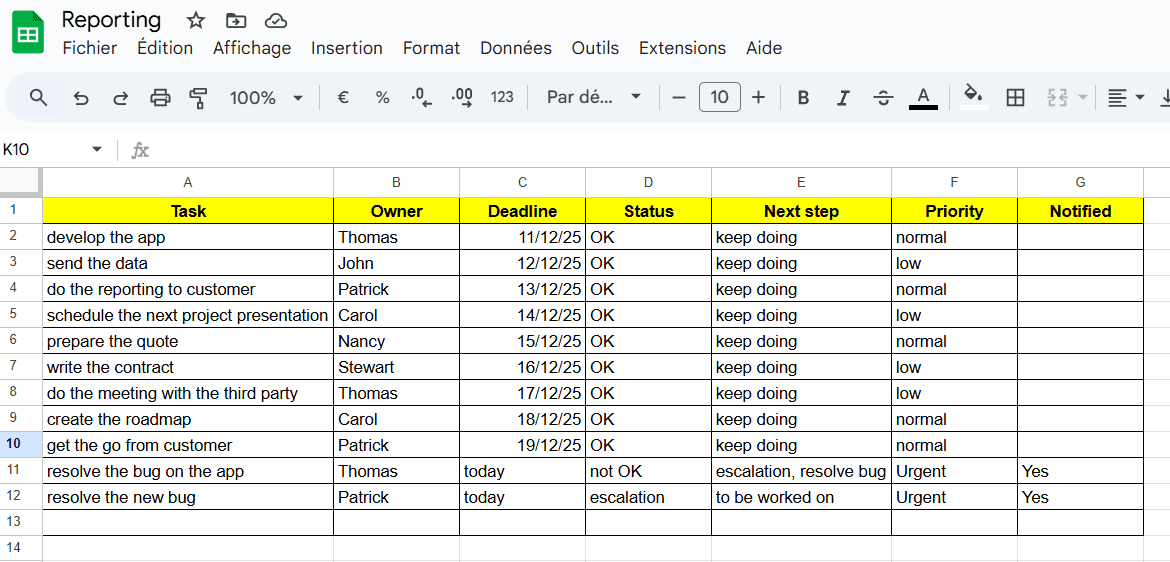
Task: Select the paint format roller icon
Action: coord(198,97)
